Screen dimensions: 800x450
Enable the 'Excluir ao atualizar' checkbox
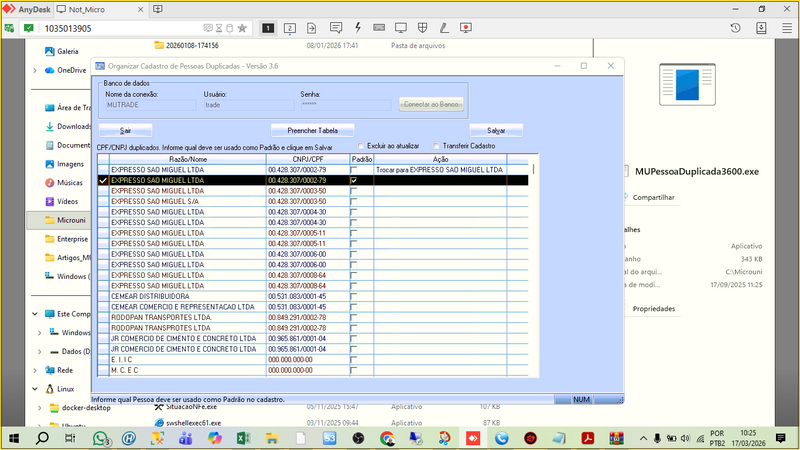361,147
